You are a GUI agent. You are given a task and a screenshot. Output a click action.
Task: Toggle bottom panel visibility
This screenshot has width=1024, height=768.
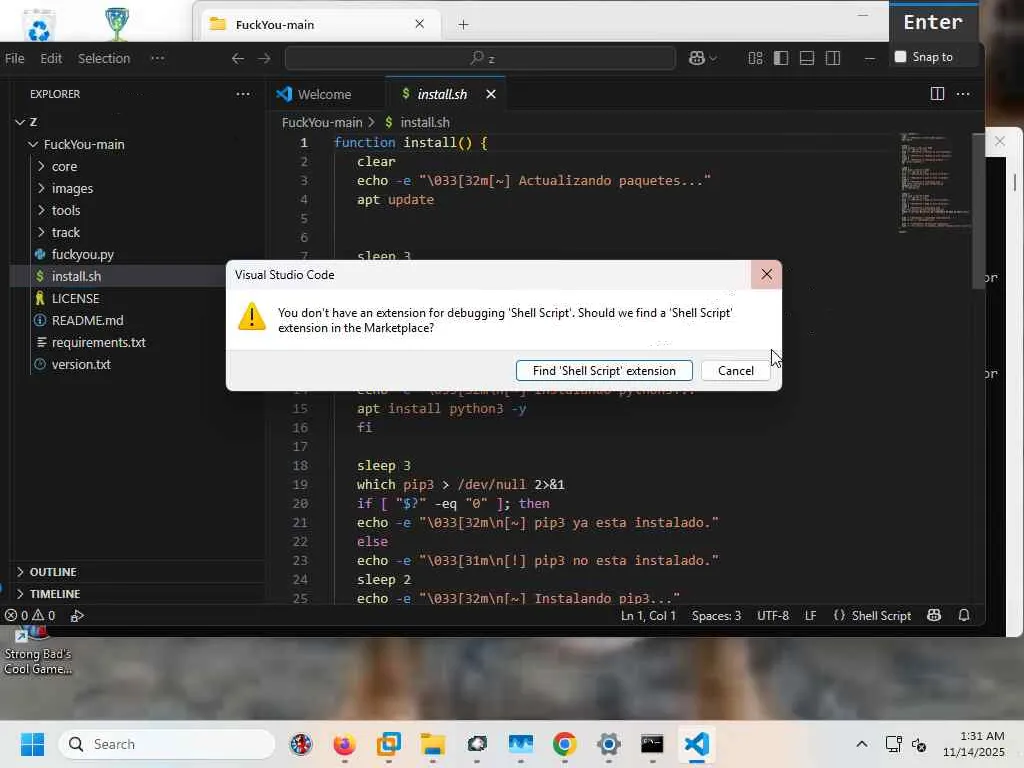point(807,58)
